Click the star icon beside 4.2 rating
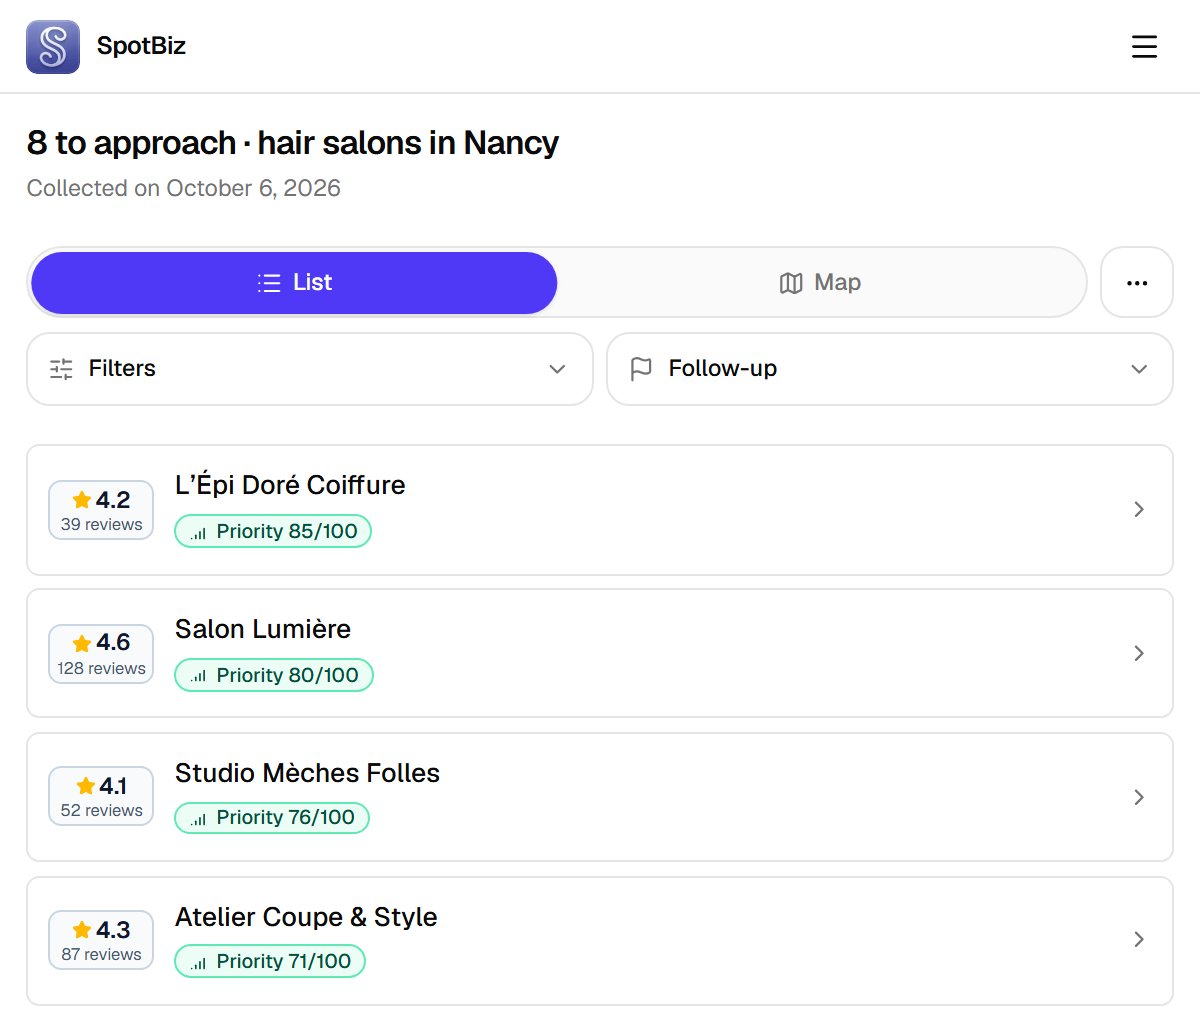This screenshot has width=1200, height=1020. coord(82,500)
